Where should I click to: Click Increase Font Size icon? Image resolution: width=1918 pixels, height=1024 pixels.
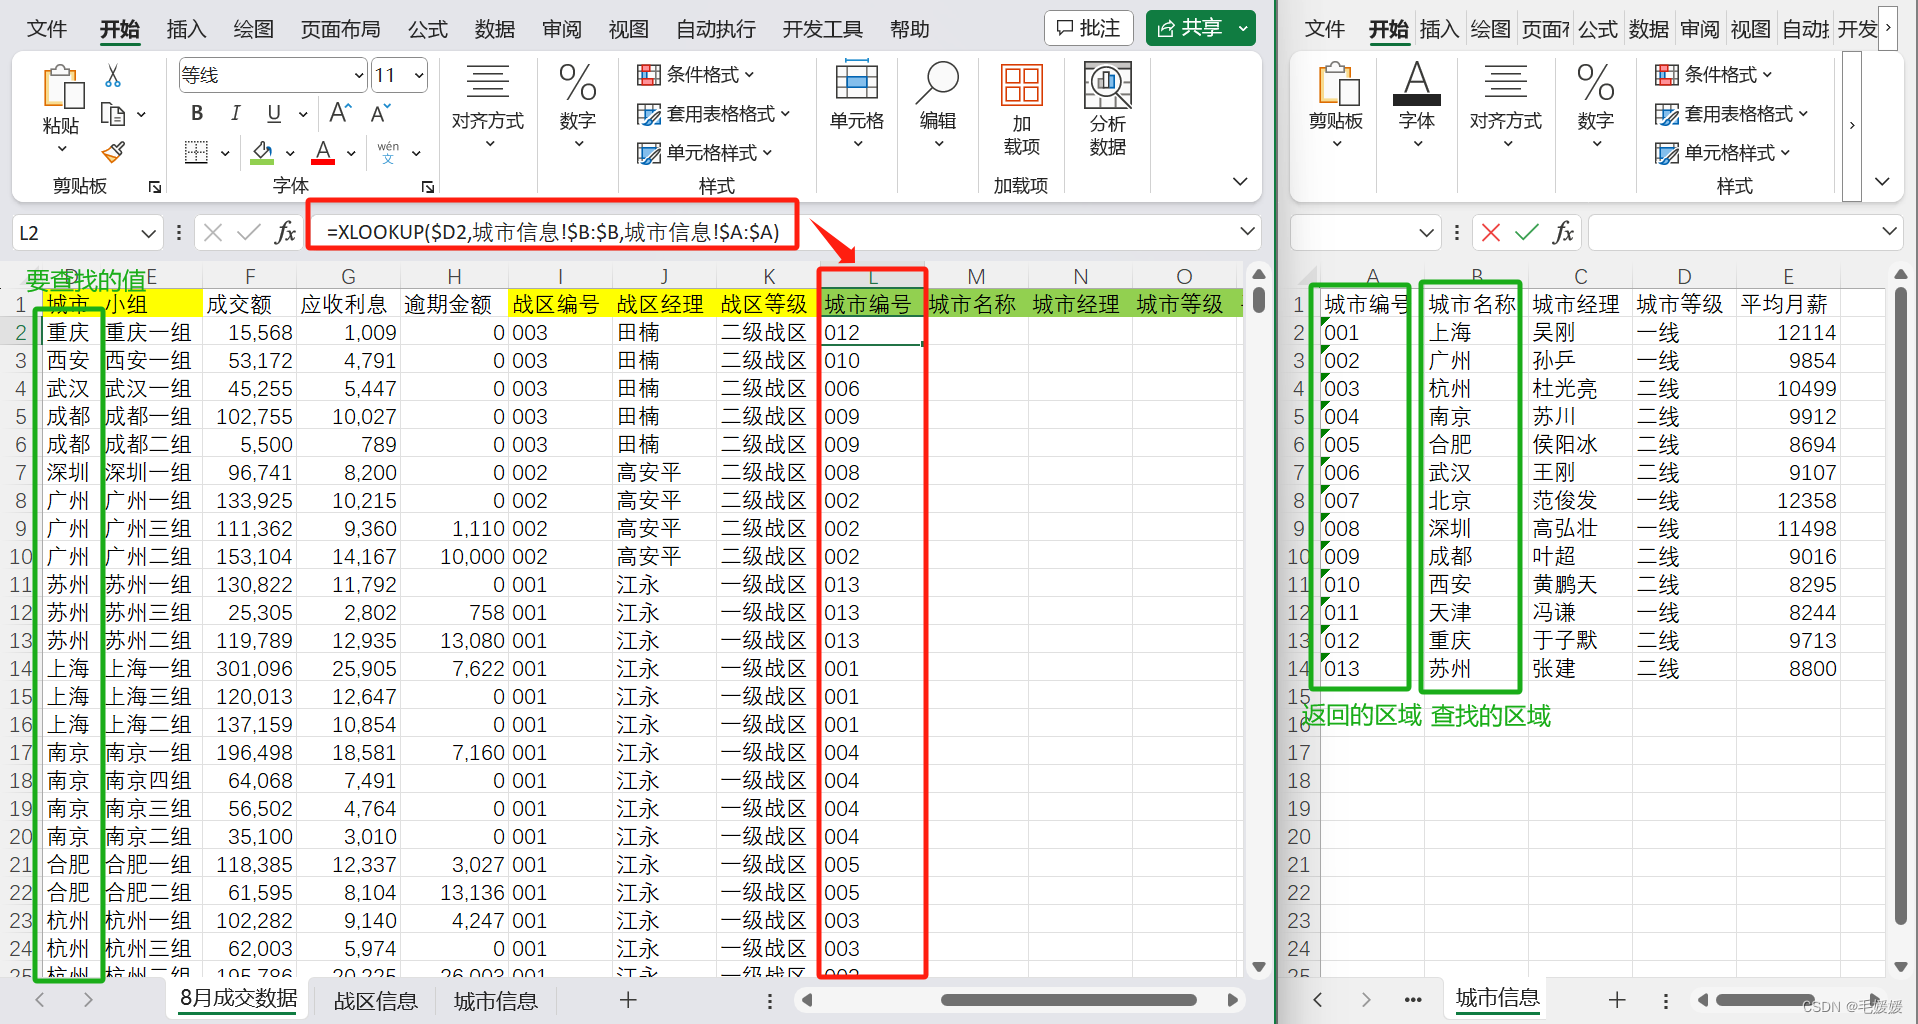pos(340,113)
